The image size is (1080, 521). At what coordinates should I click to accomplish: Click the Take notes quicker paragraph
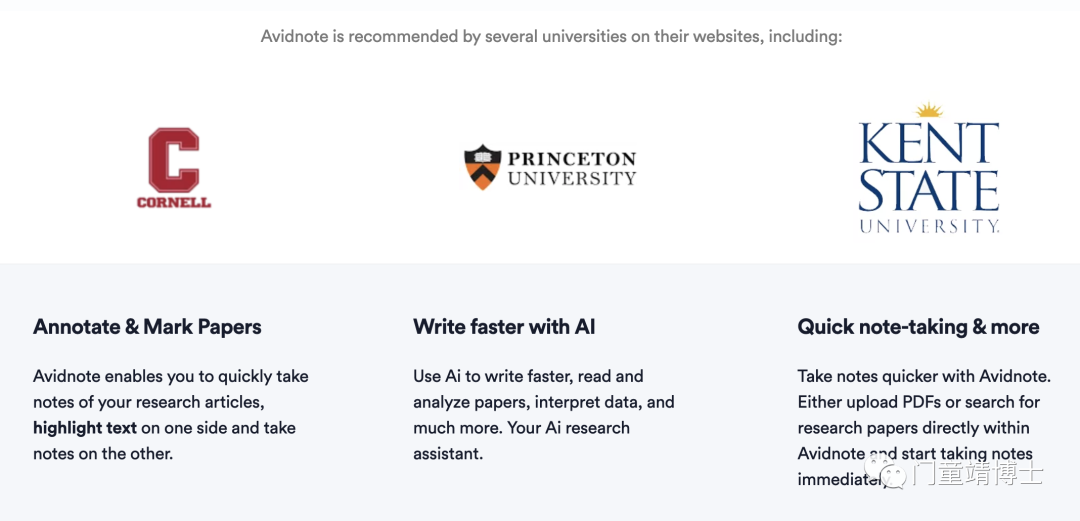click(924, 427)
